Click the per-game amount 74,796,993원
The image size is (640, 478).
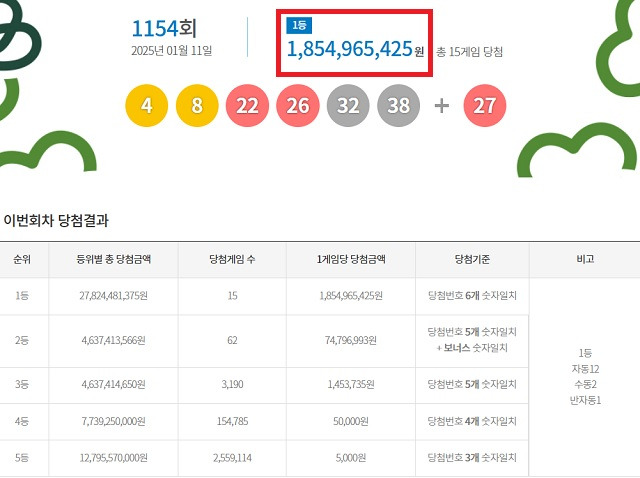tap(351, 340)
